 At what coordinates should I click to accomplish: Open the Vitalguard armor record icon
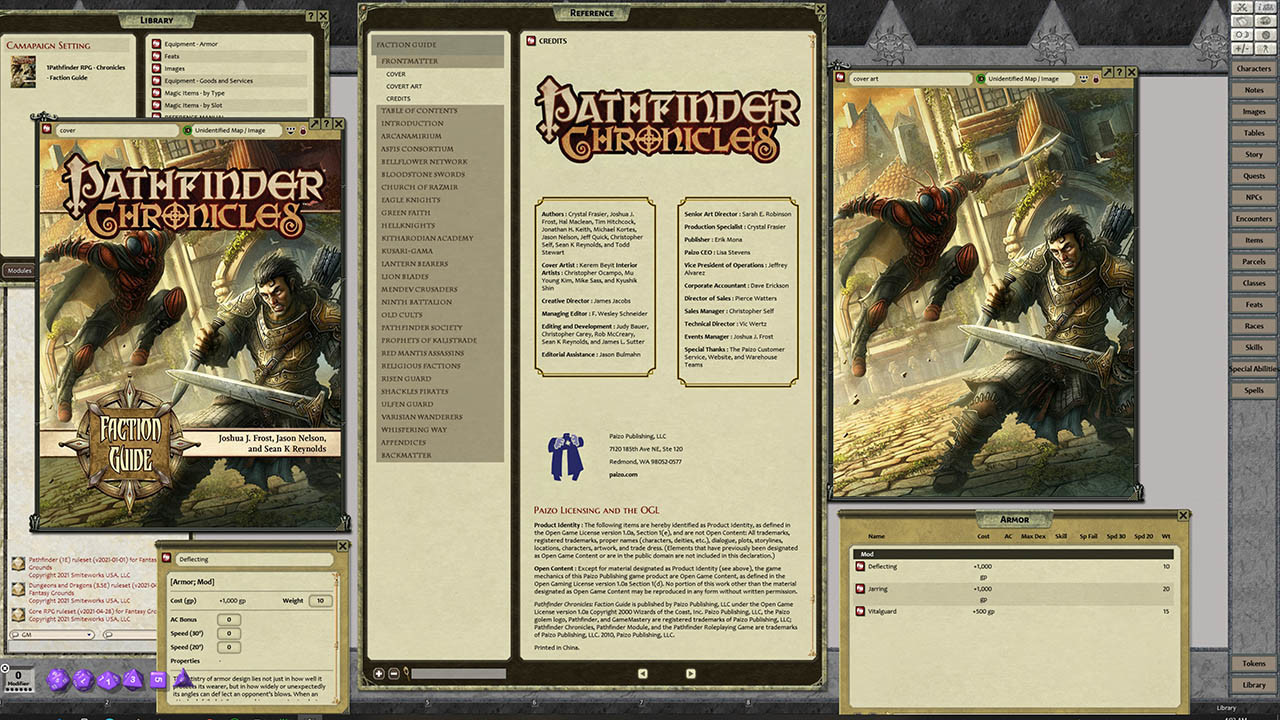(x=860, y=611)
